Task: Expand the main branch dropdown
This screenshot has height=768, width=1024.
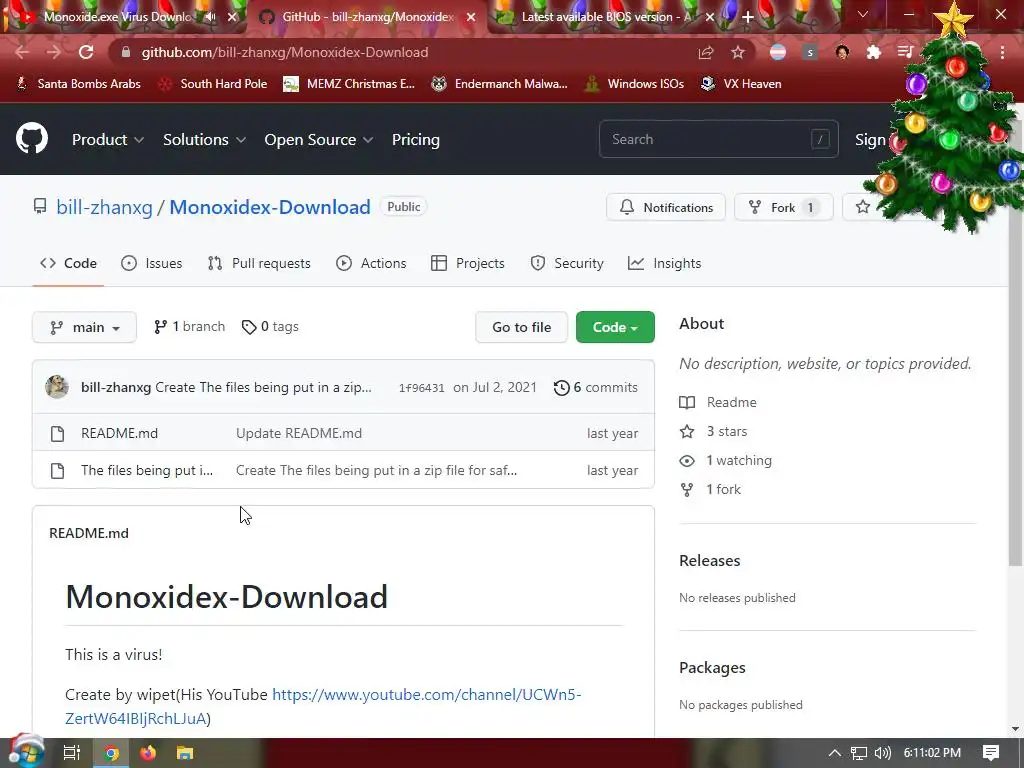Action: tap(84, 327)
